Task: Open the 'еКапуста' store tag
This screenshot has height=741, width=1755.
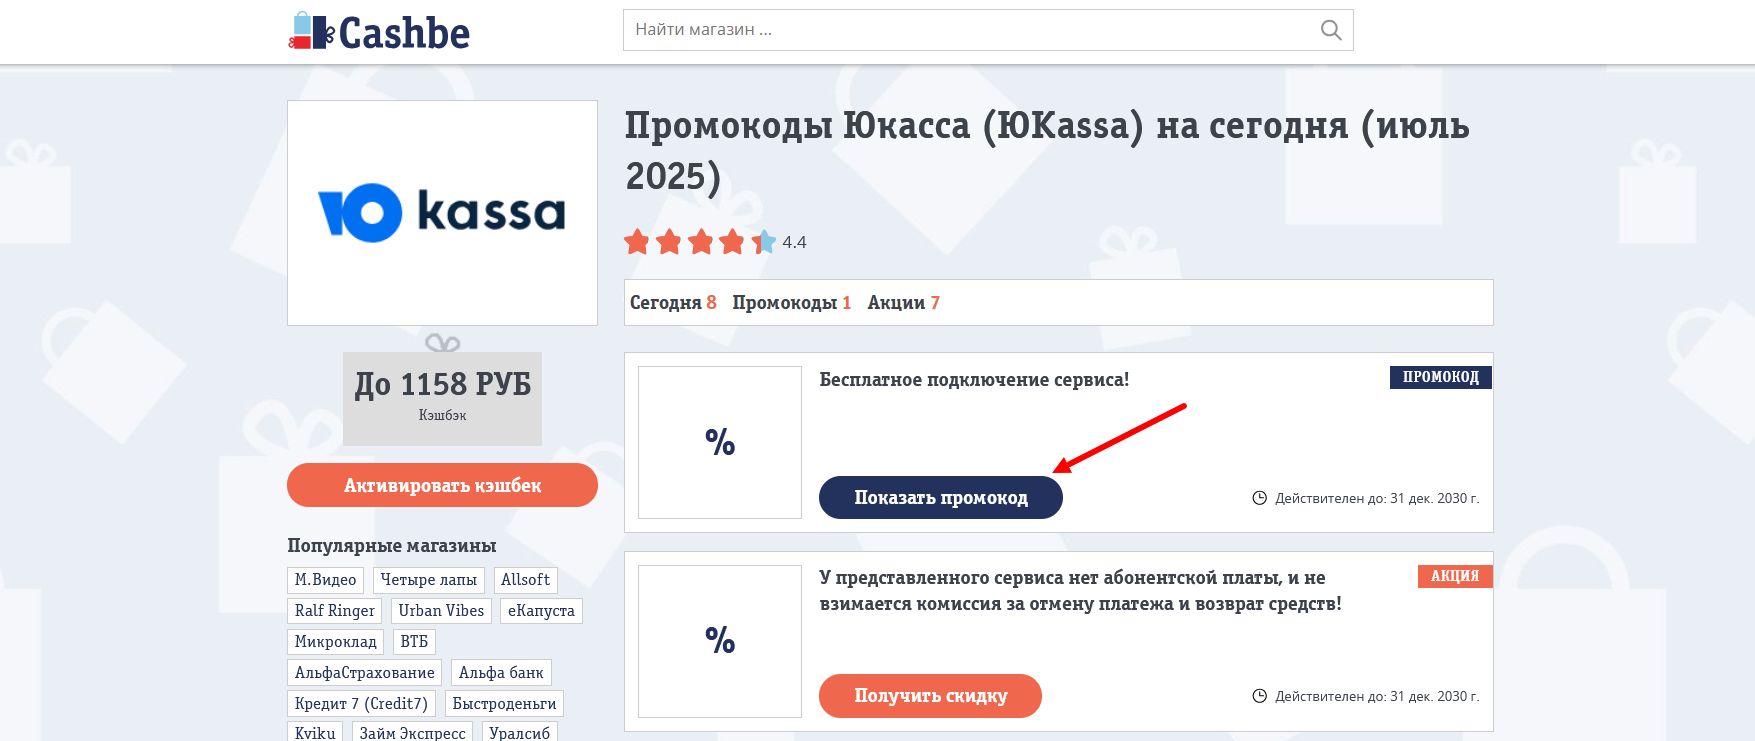Action: pos(541,611)
